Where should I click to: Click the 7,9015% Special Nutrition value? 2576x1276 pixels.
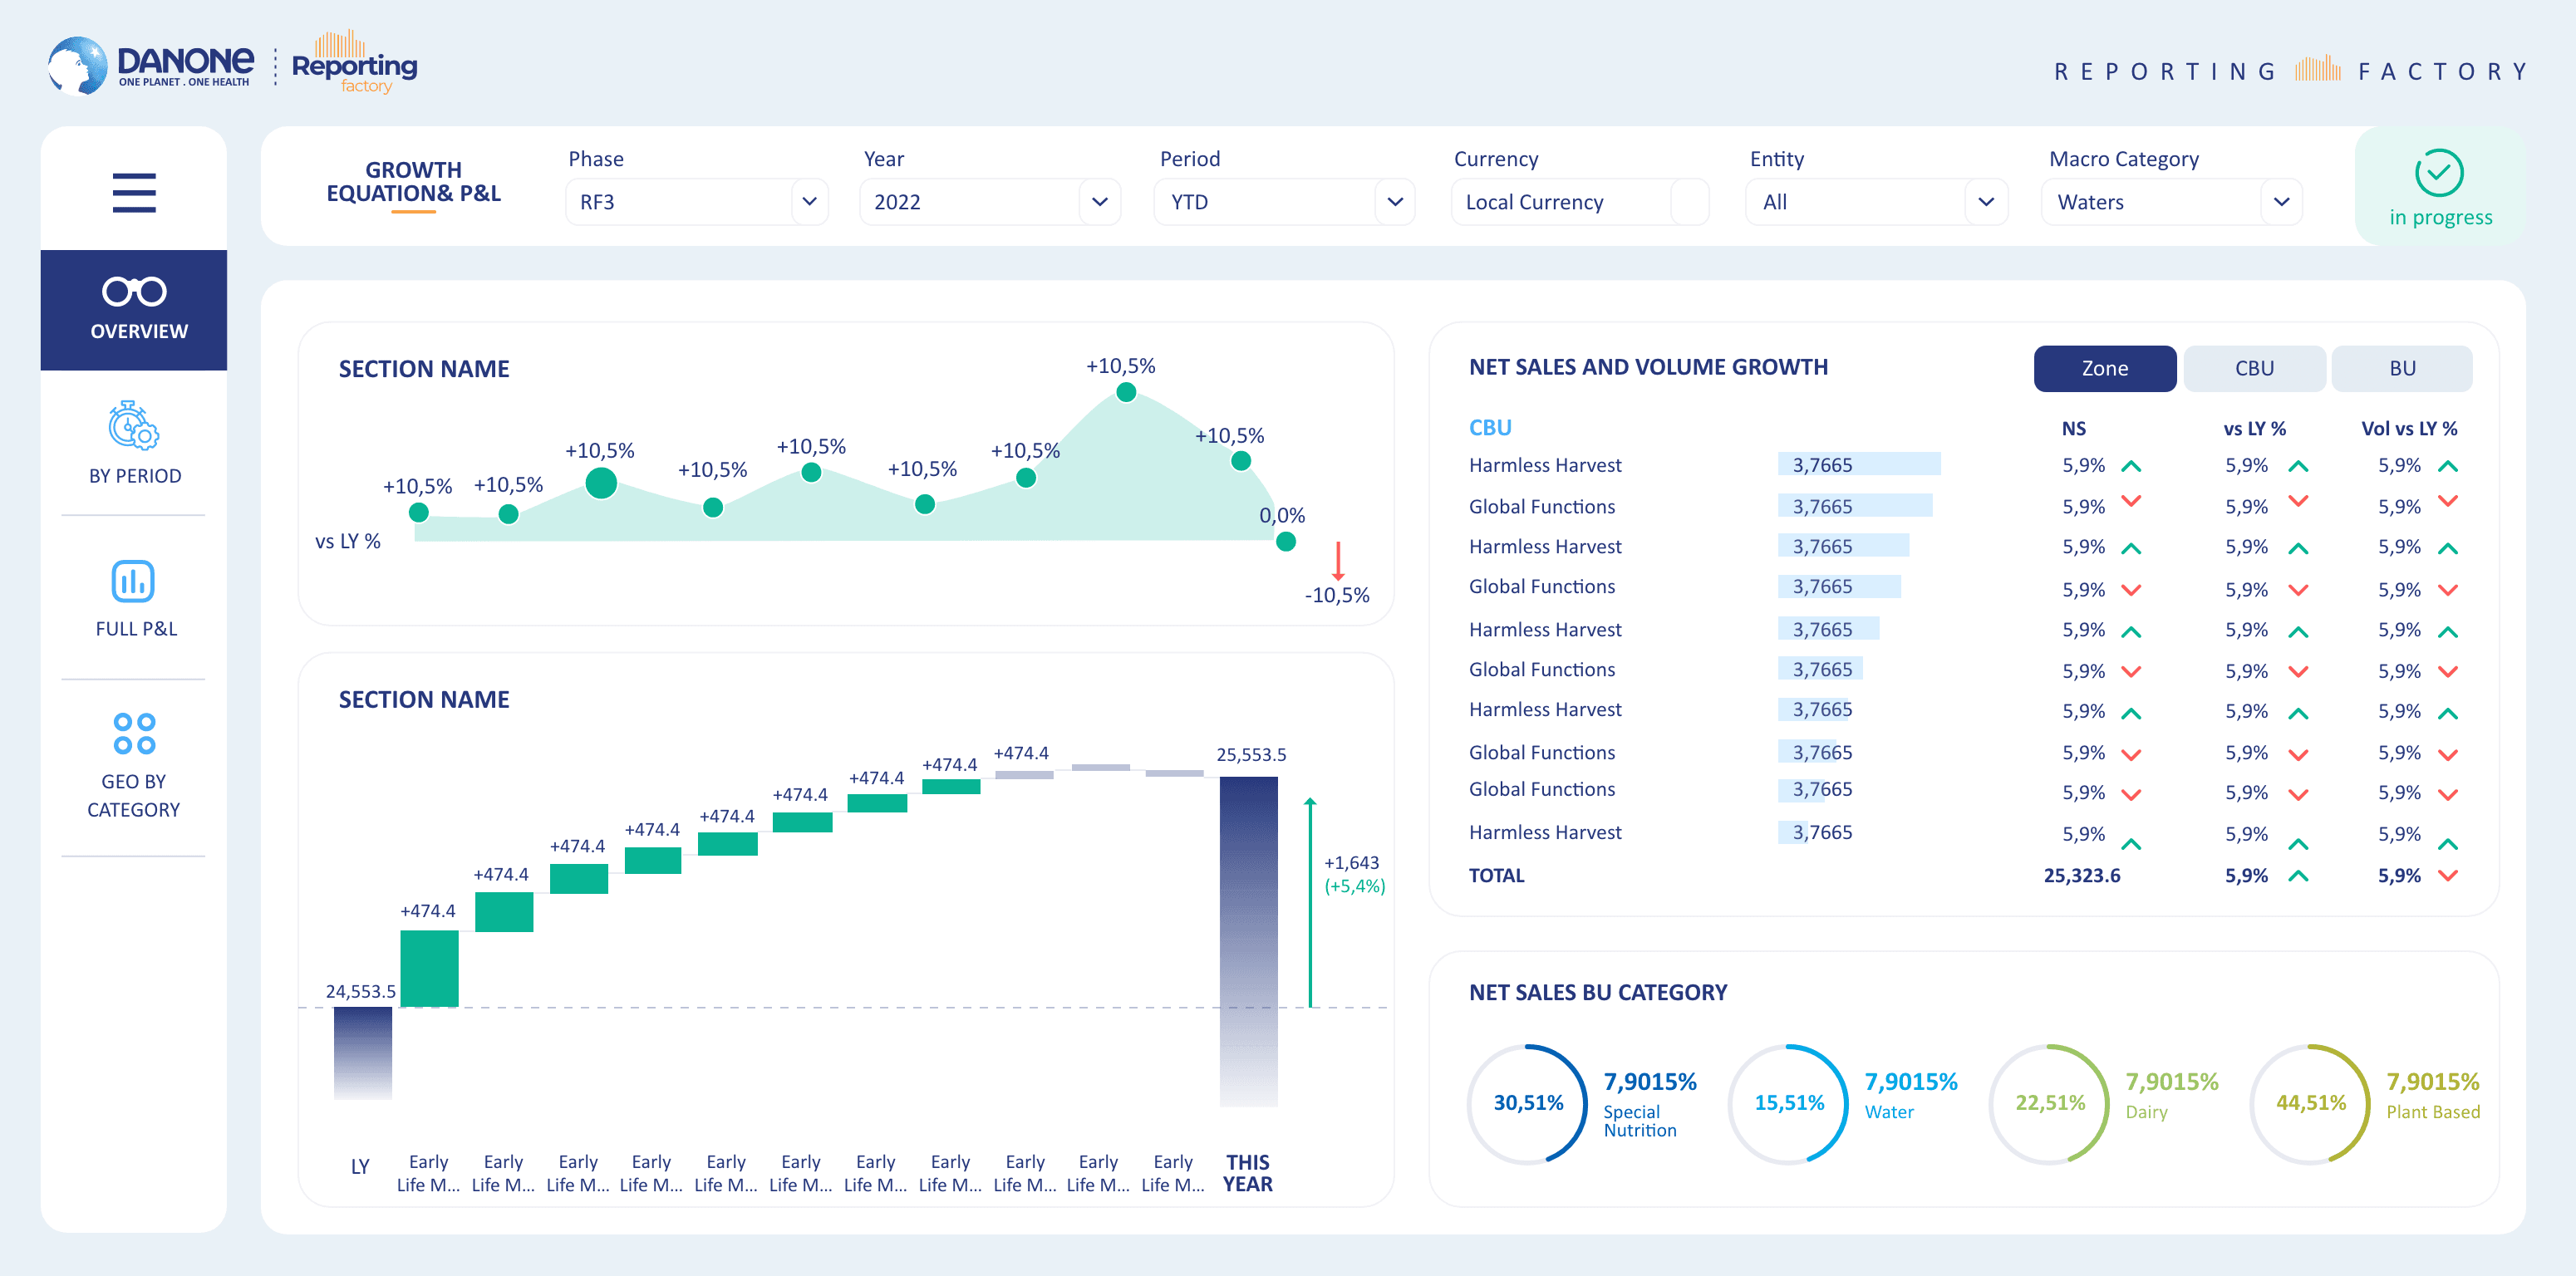pos(1649,1081)
